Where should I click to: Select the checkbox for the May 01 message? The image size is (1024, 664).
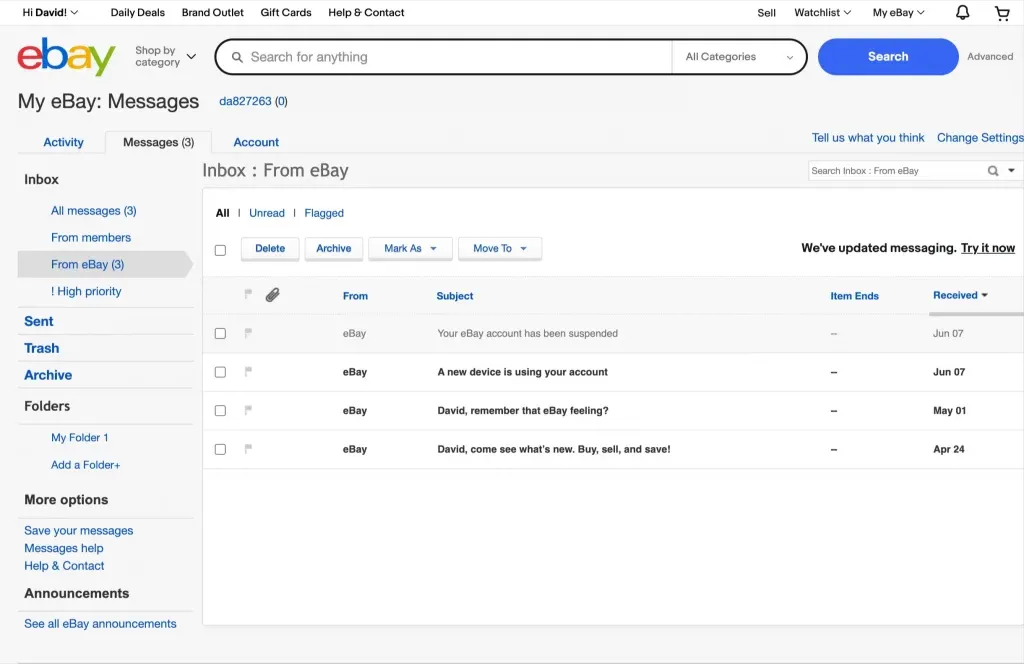click(x=220, y=410)
